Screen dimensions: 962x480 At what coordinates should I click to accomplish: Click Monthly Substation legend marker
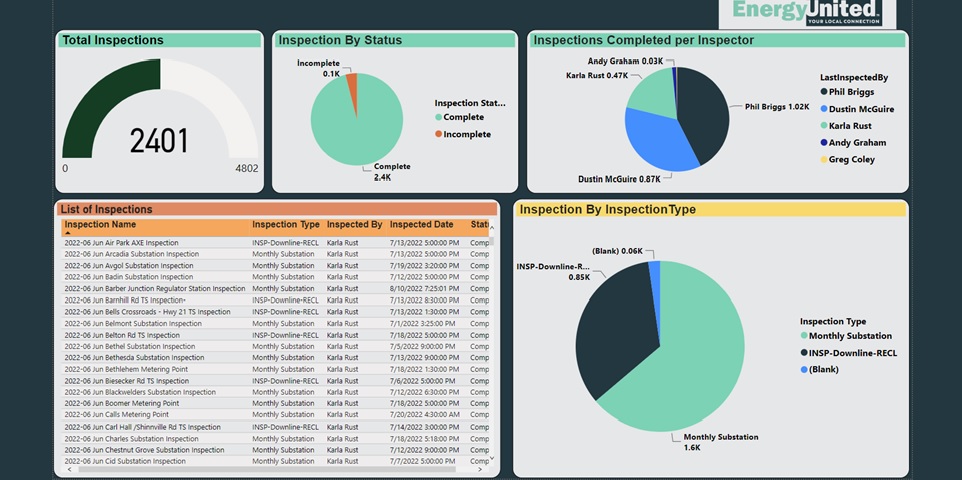click(x=804, y=336)
